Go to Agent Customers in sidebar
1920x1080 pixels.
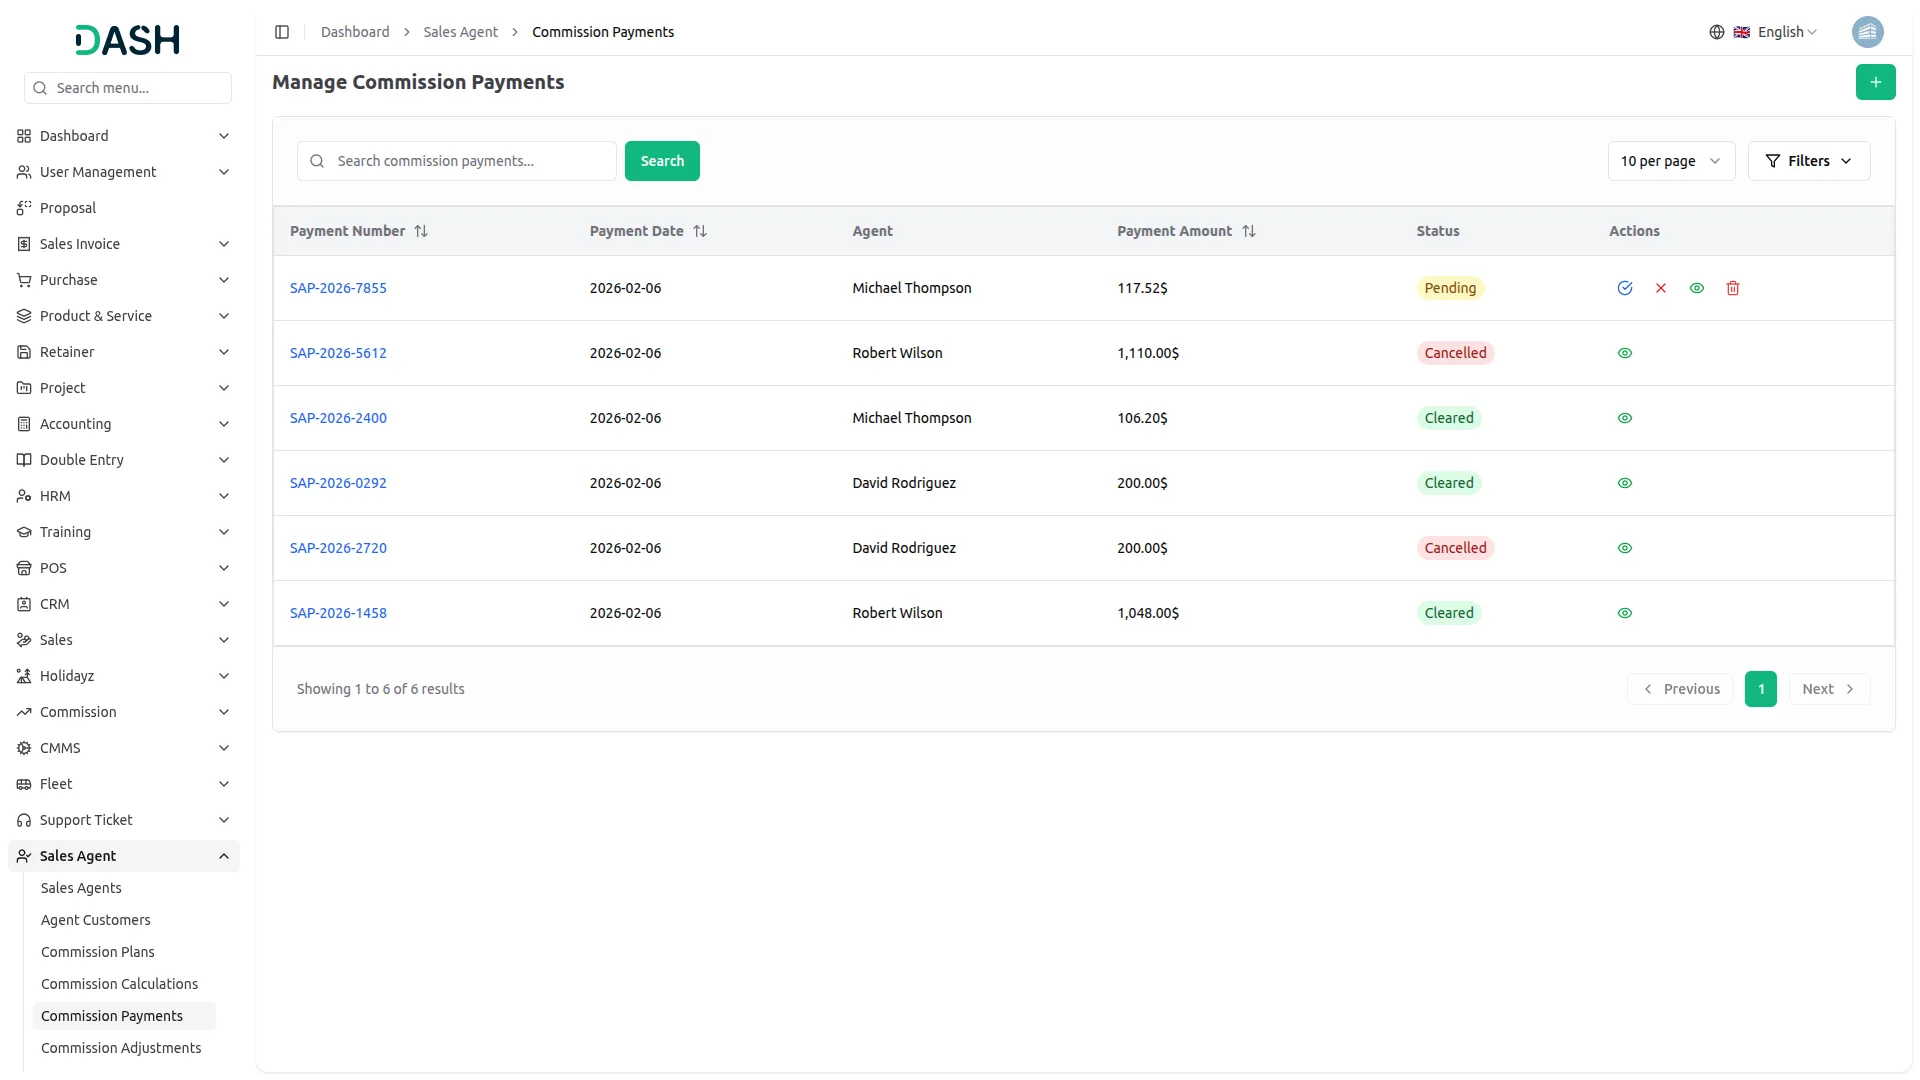pos(95,920)
